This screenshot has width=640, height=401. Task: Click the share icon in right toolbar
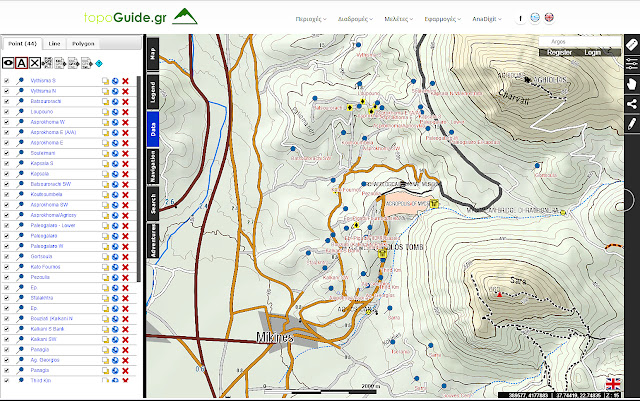(632, 104)
